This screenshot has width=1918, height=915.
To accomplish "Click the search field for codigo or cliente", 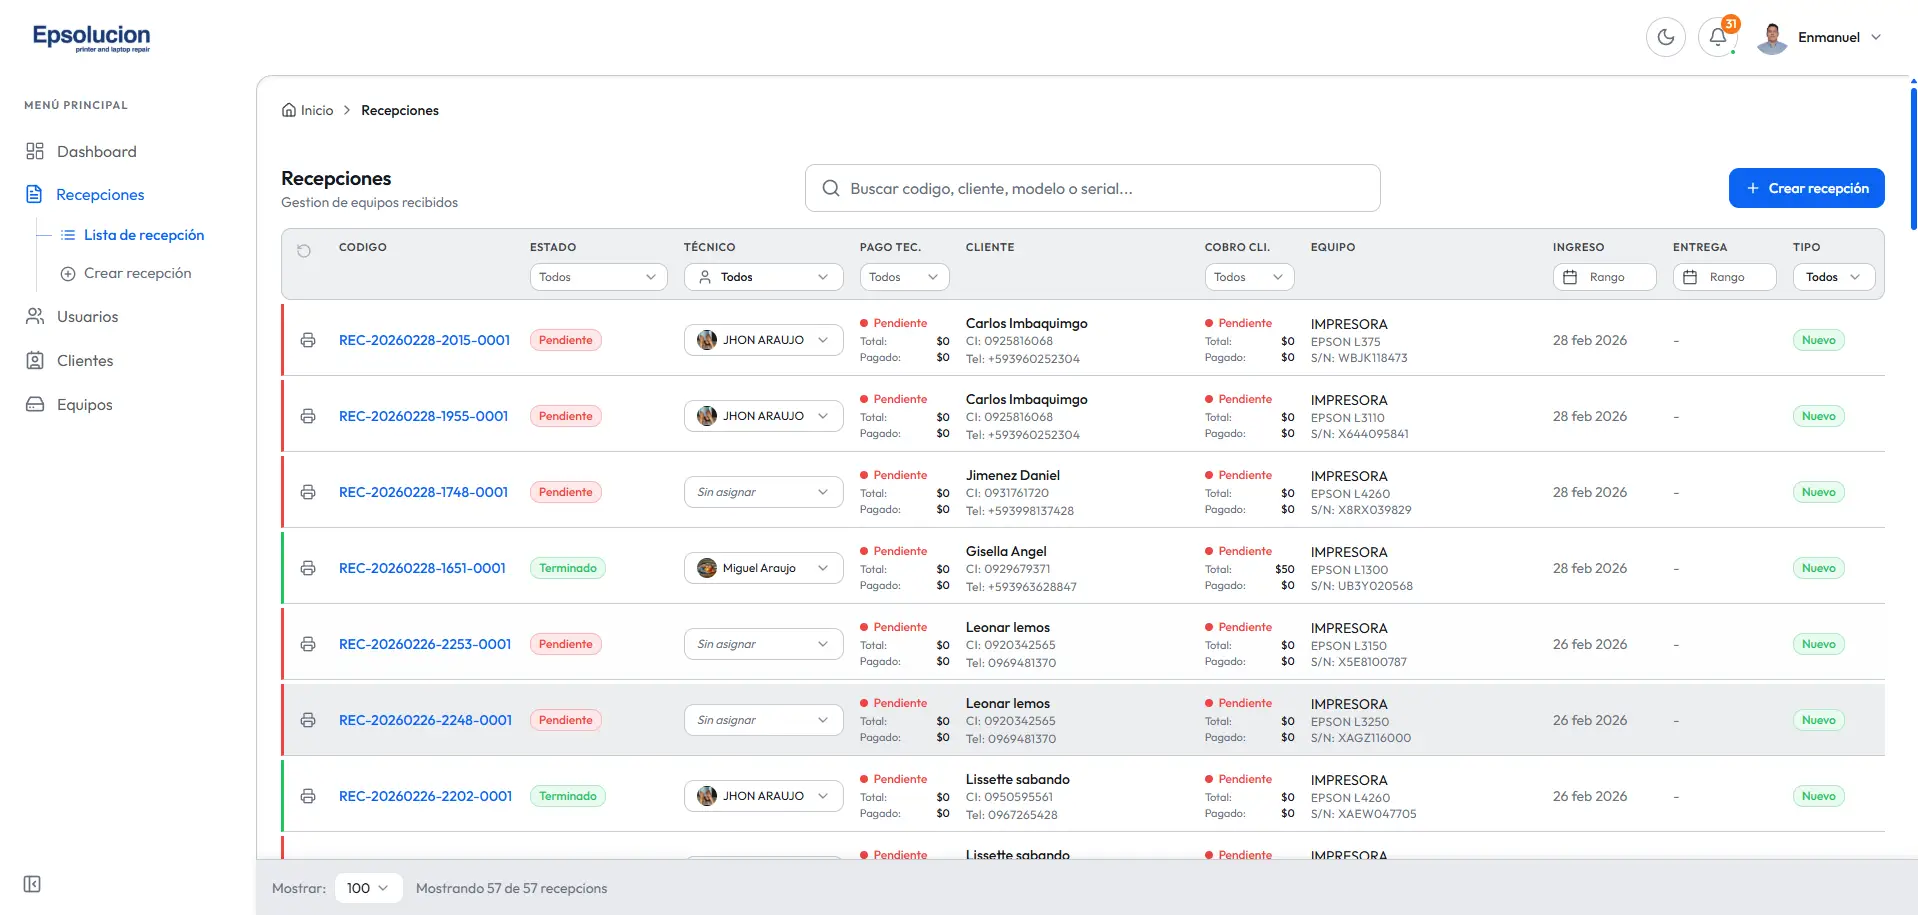I will click(x=1092, y=188).
